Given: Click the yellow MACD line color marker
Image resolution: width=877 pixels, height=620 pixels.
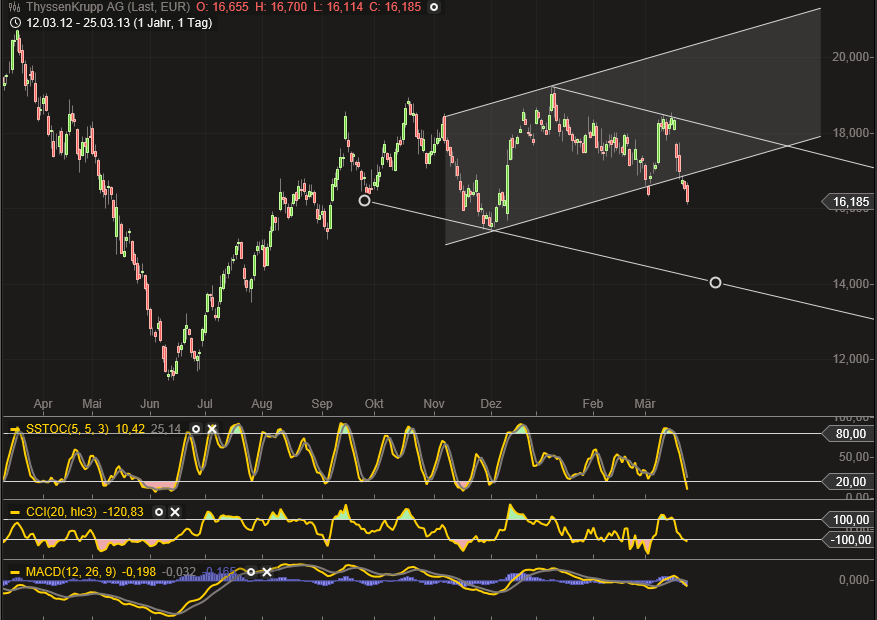Looking at the screenshot, I should [15, 572].
